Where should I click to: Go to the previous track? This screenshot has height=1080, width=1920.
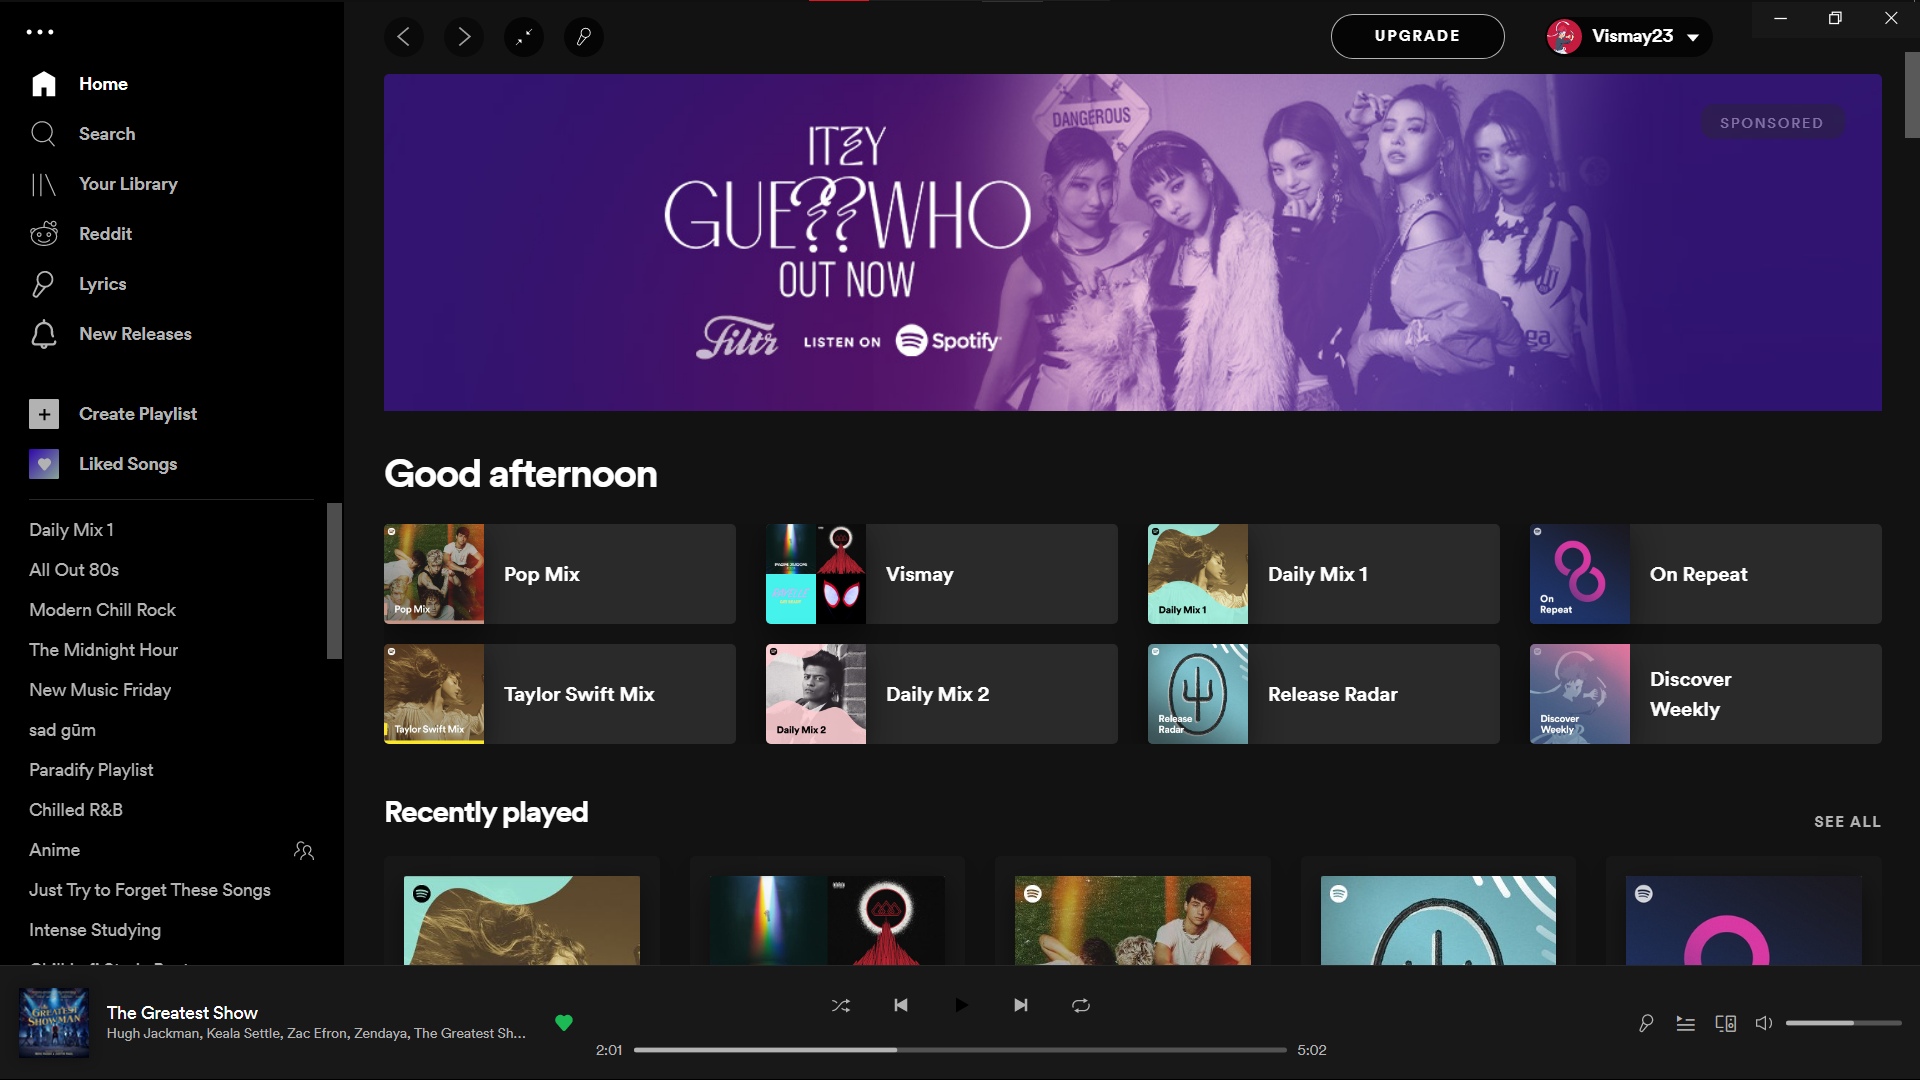tap(900, 1005)
